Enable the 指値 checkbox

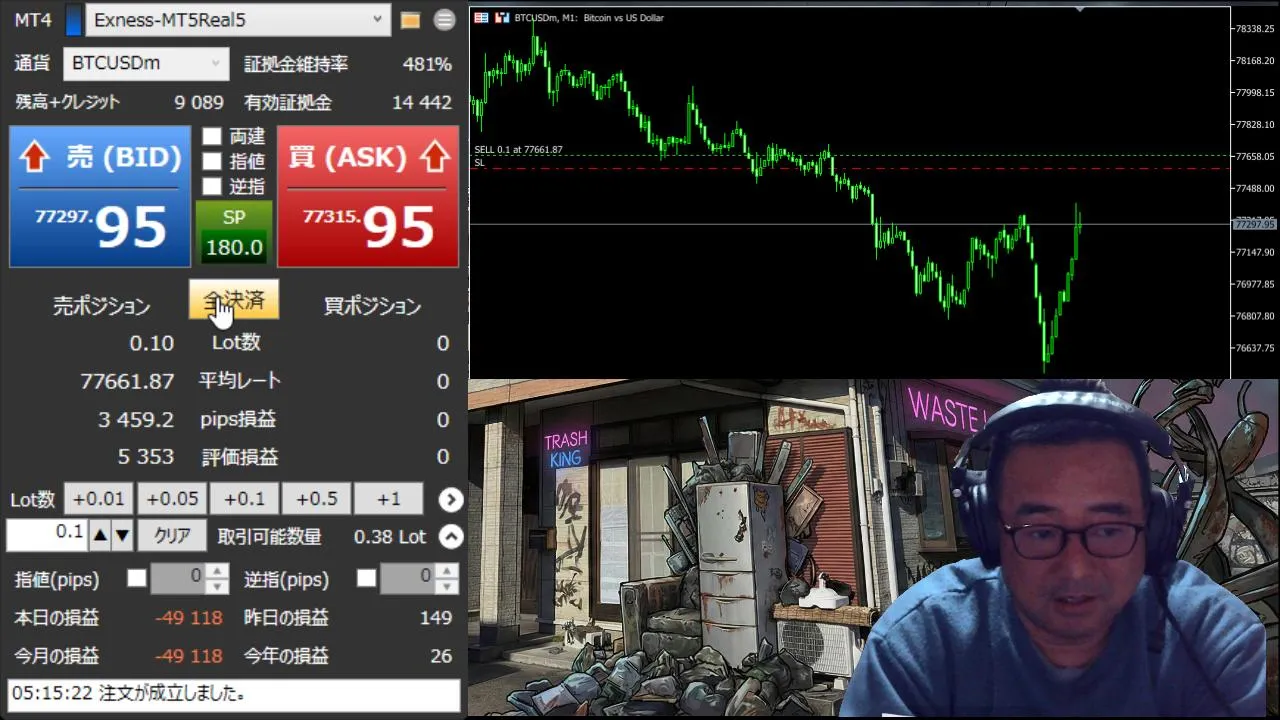(212, 161)
